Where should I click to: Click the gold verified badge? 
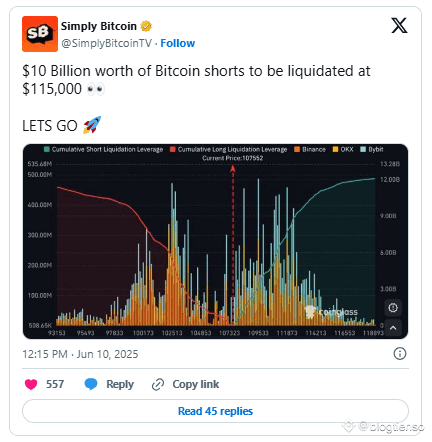(146, 26)
